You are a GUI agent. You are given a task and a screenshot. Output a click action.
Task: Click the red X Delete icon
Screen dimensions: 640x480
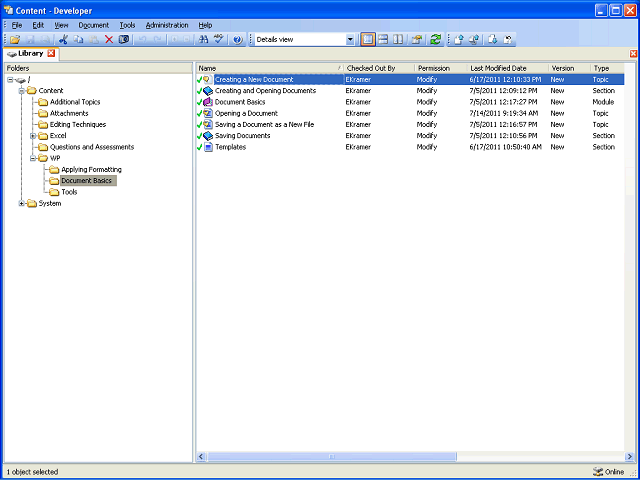pos(109,40)
